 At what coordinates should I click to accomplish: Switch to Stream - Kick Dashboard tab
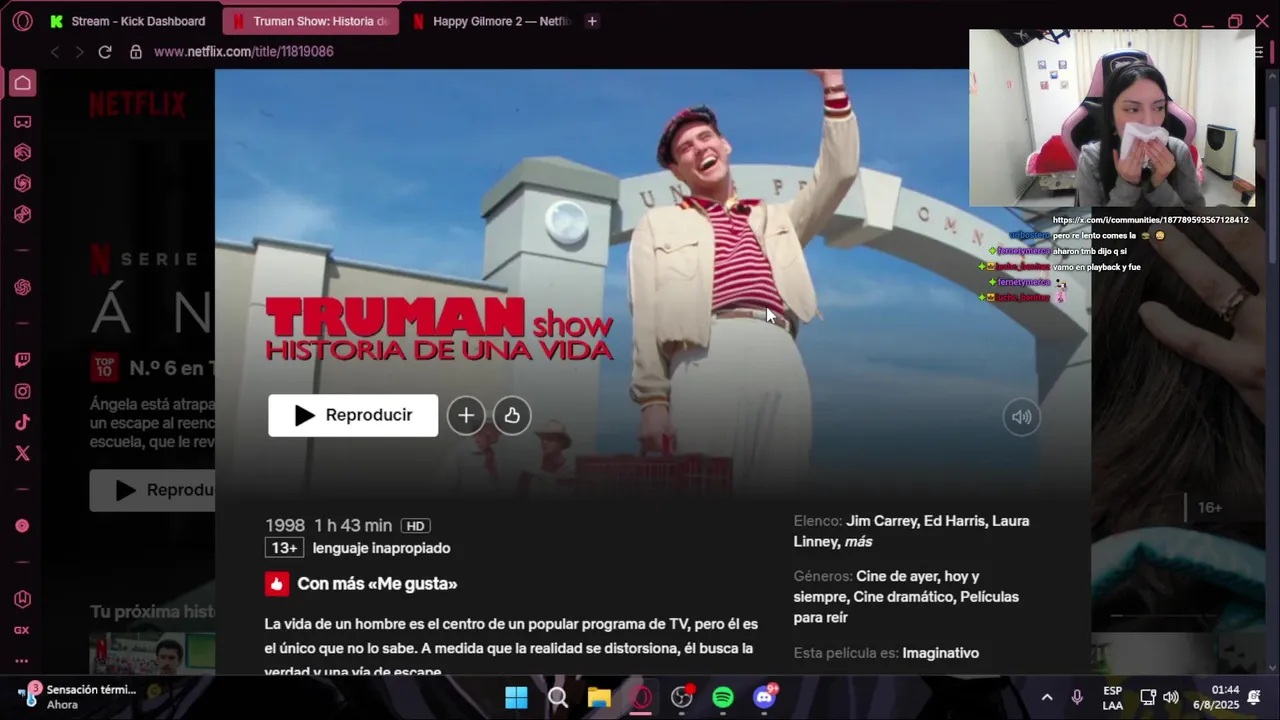(127, 21)
